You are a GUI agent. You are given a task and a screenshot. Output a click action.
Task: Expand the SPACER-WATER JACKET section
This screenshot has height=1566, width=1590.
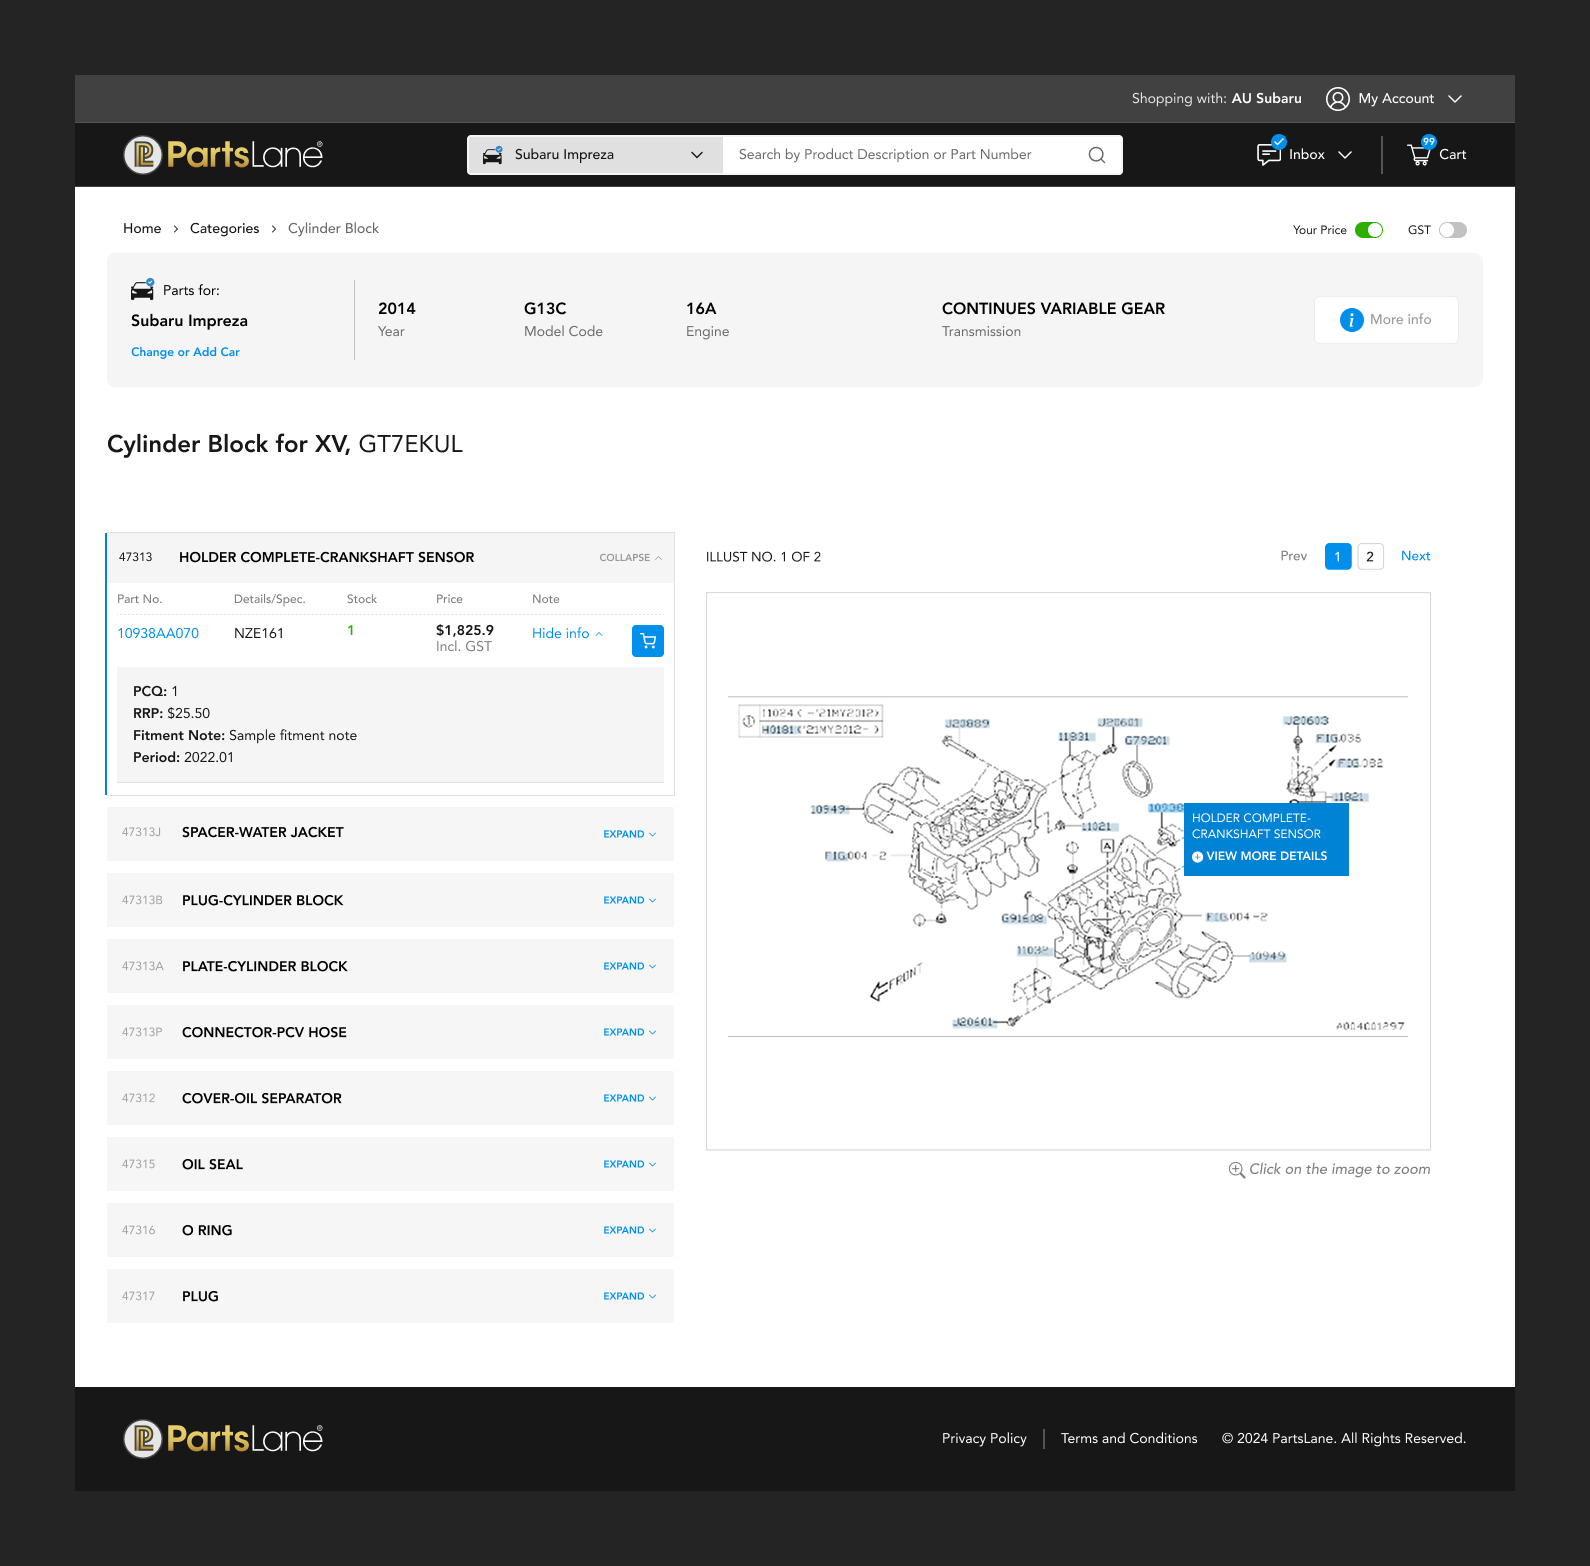(629, 834)
